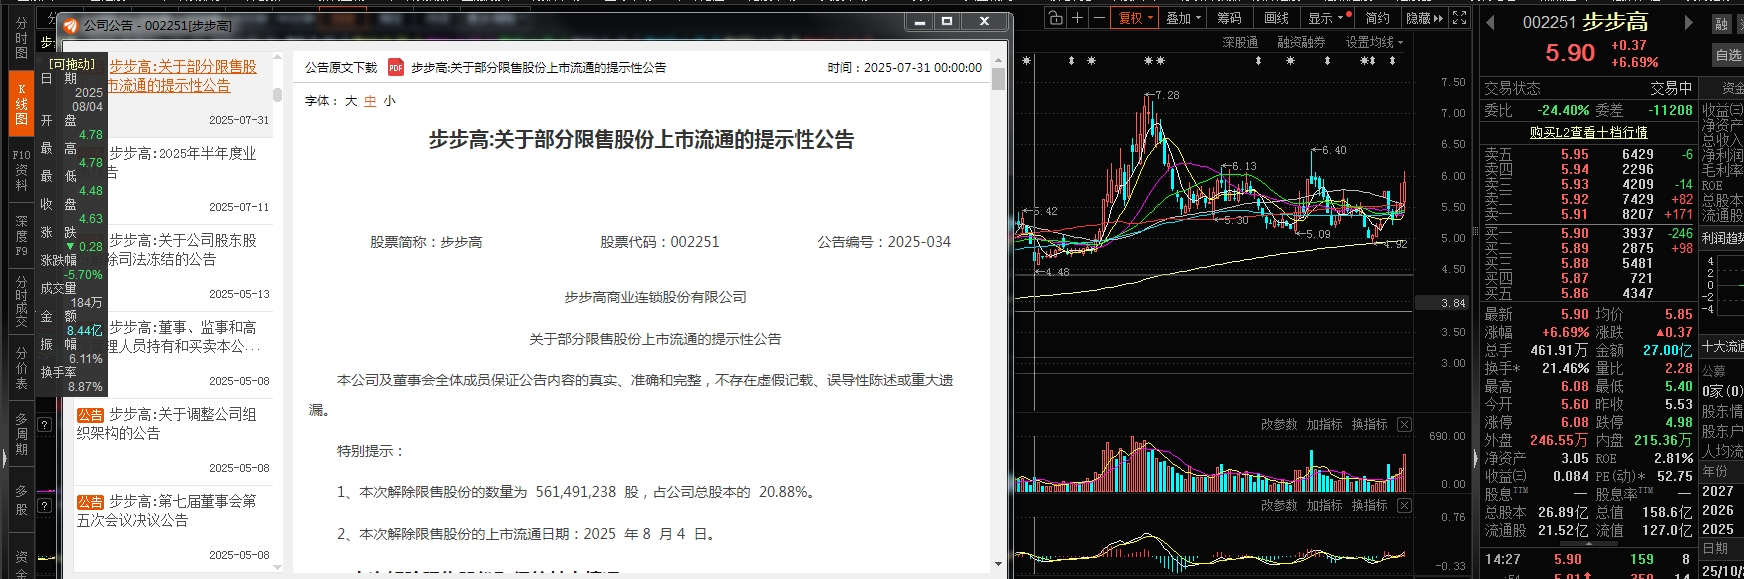The image size is (1744, 579).
Task: Go to previous stock with left arrow
Action: [x=1490, y=23]
